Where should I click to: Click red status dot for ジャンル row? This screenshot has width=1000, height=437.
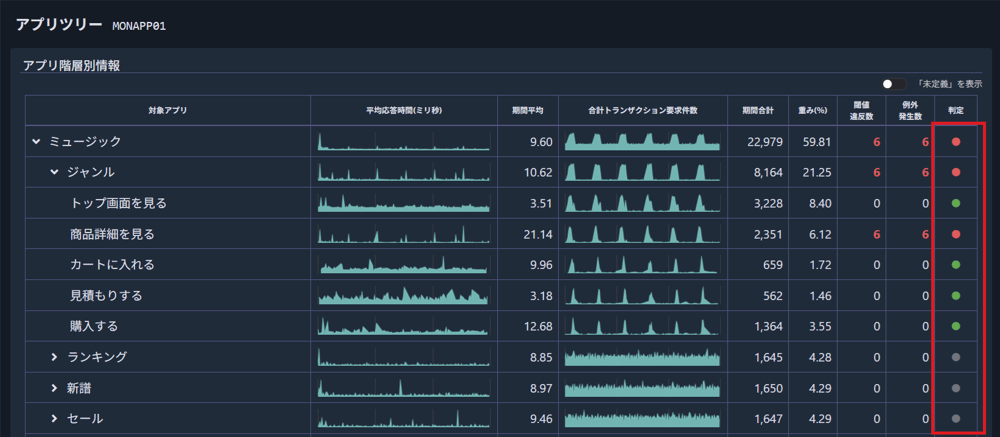coord(956,173)
